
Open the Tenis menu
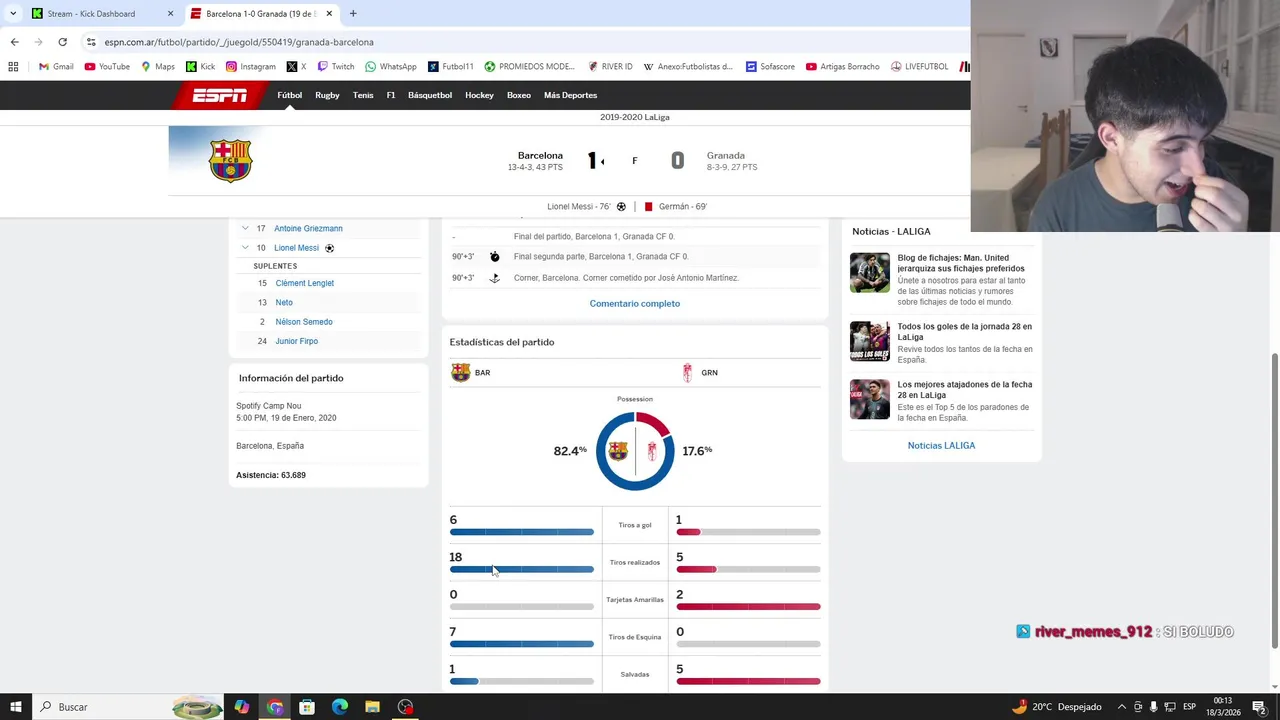(363, 95)
